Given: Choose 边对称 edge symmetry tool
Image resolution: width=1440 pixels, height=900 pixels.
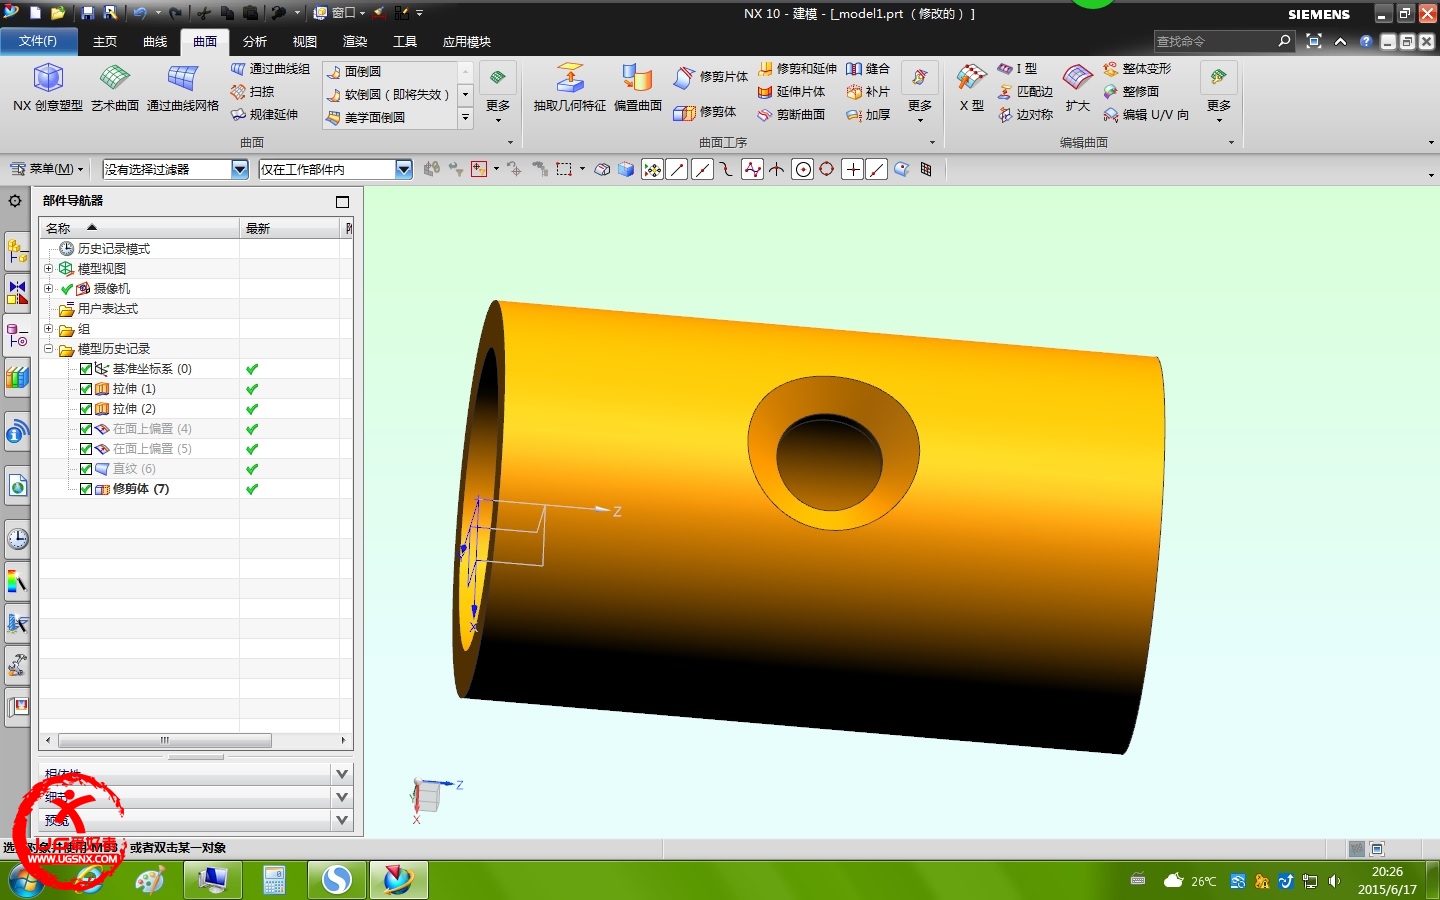Looking at the screenshot, I should pyautogui.click(x=1025, y=115).
